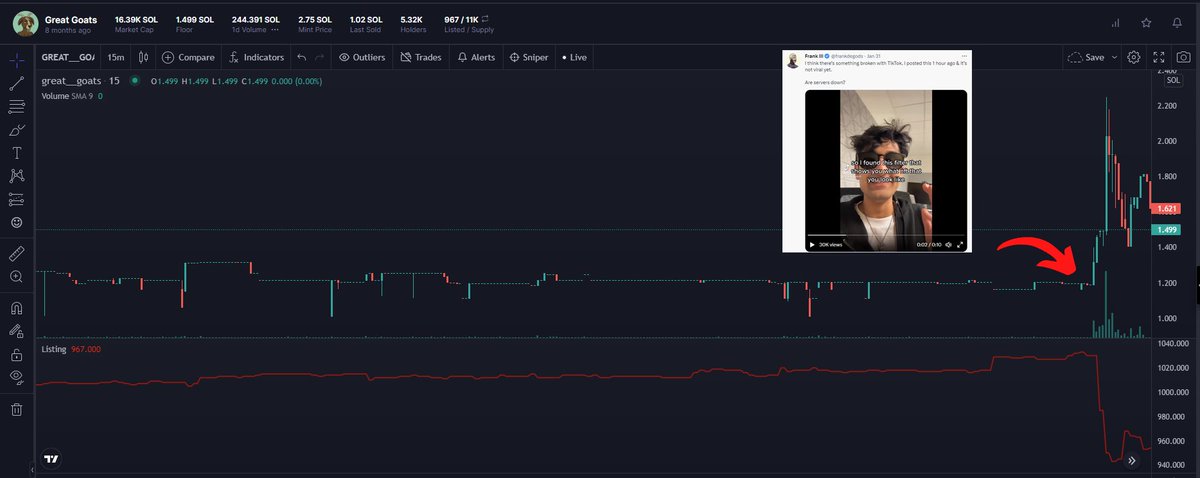Click the header bell notification icon
Image resolution: width=1200 pixels, height=478 pixels.
pyautogui.click(x=1177, y=22)
